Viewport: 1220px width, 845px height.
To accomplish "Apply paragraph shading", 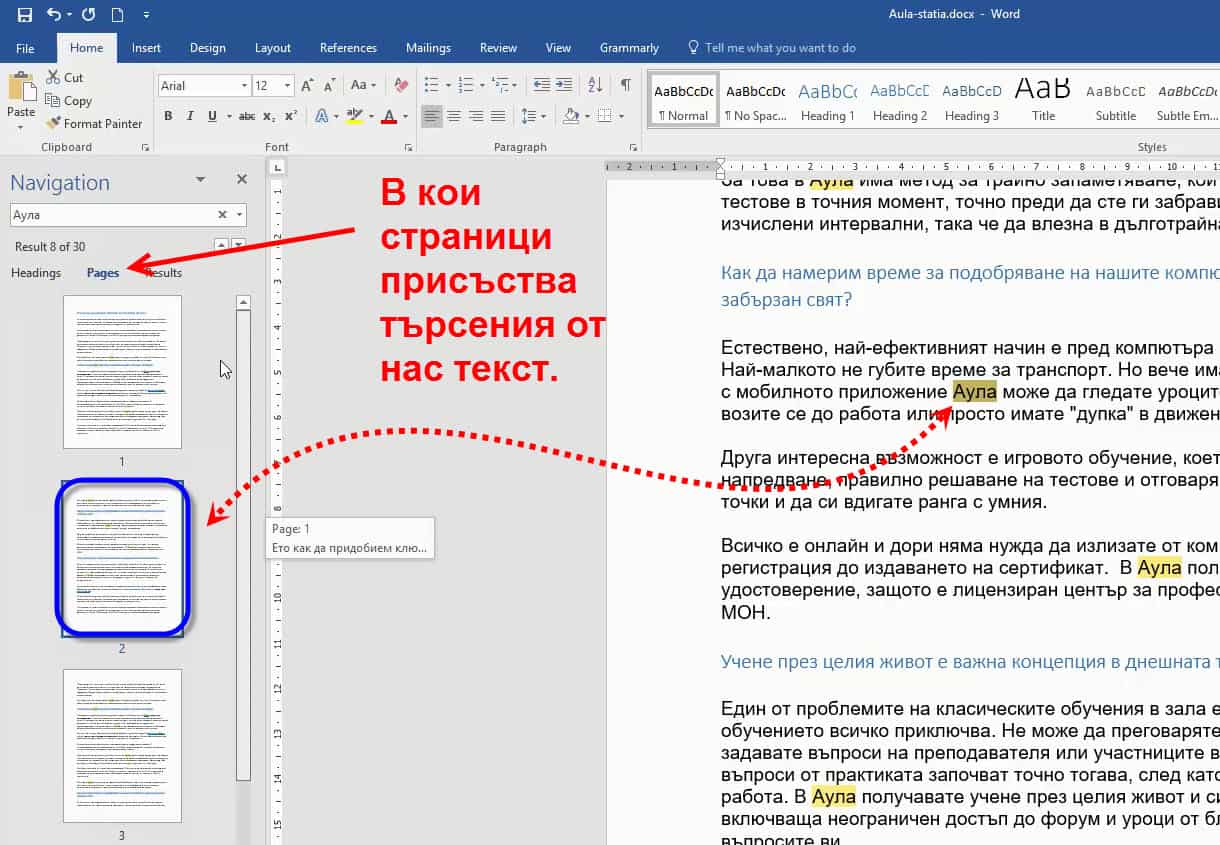I will point(571,117).
